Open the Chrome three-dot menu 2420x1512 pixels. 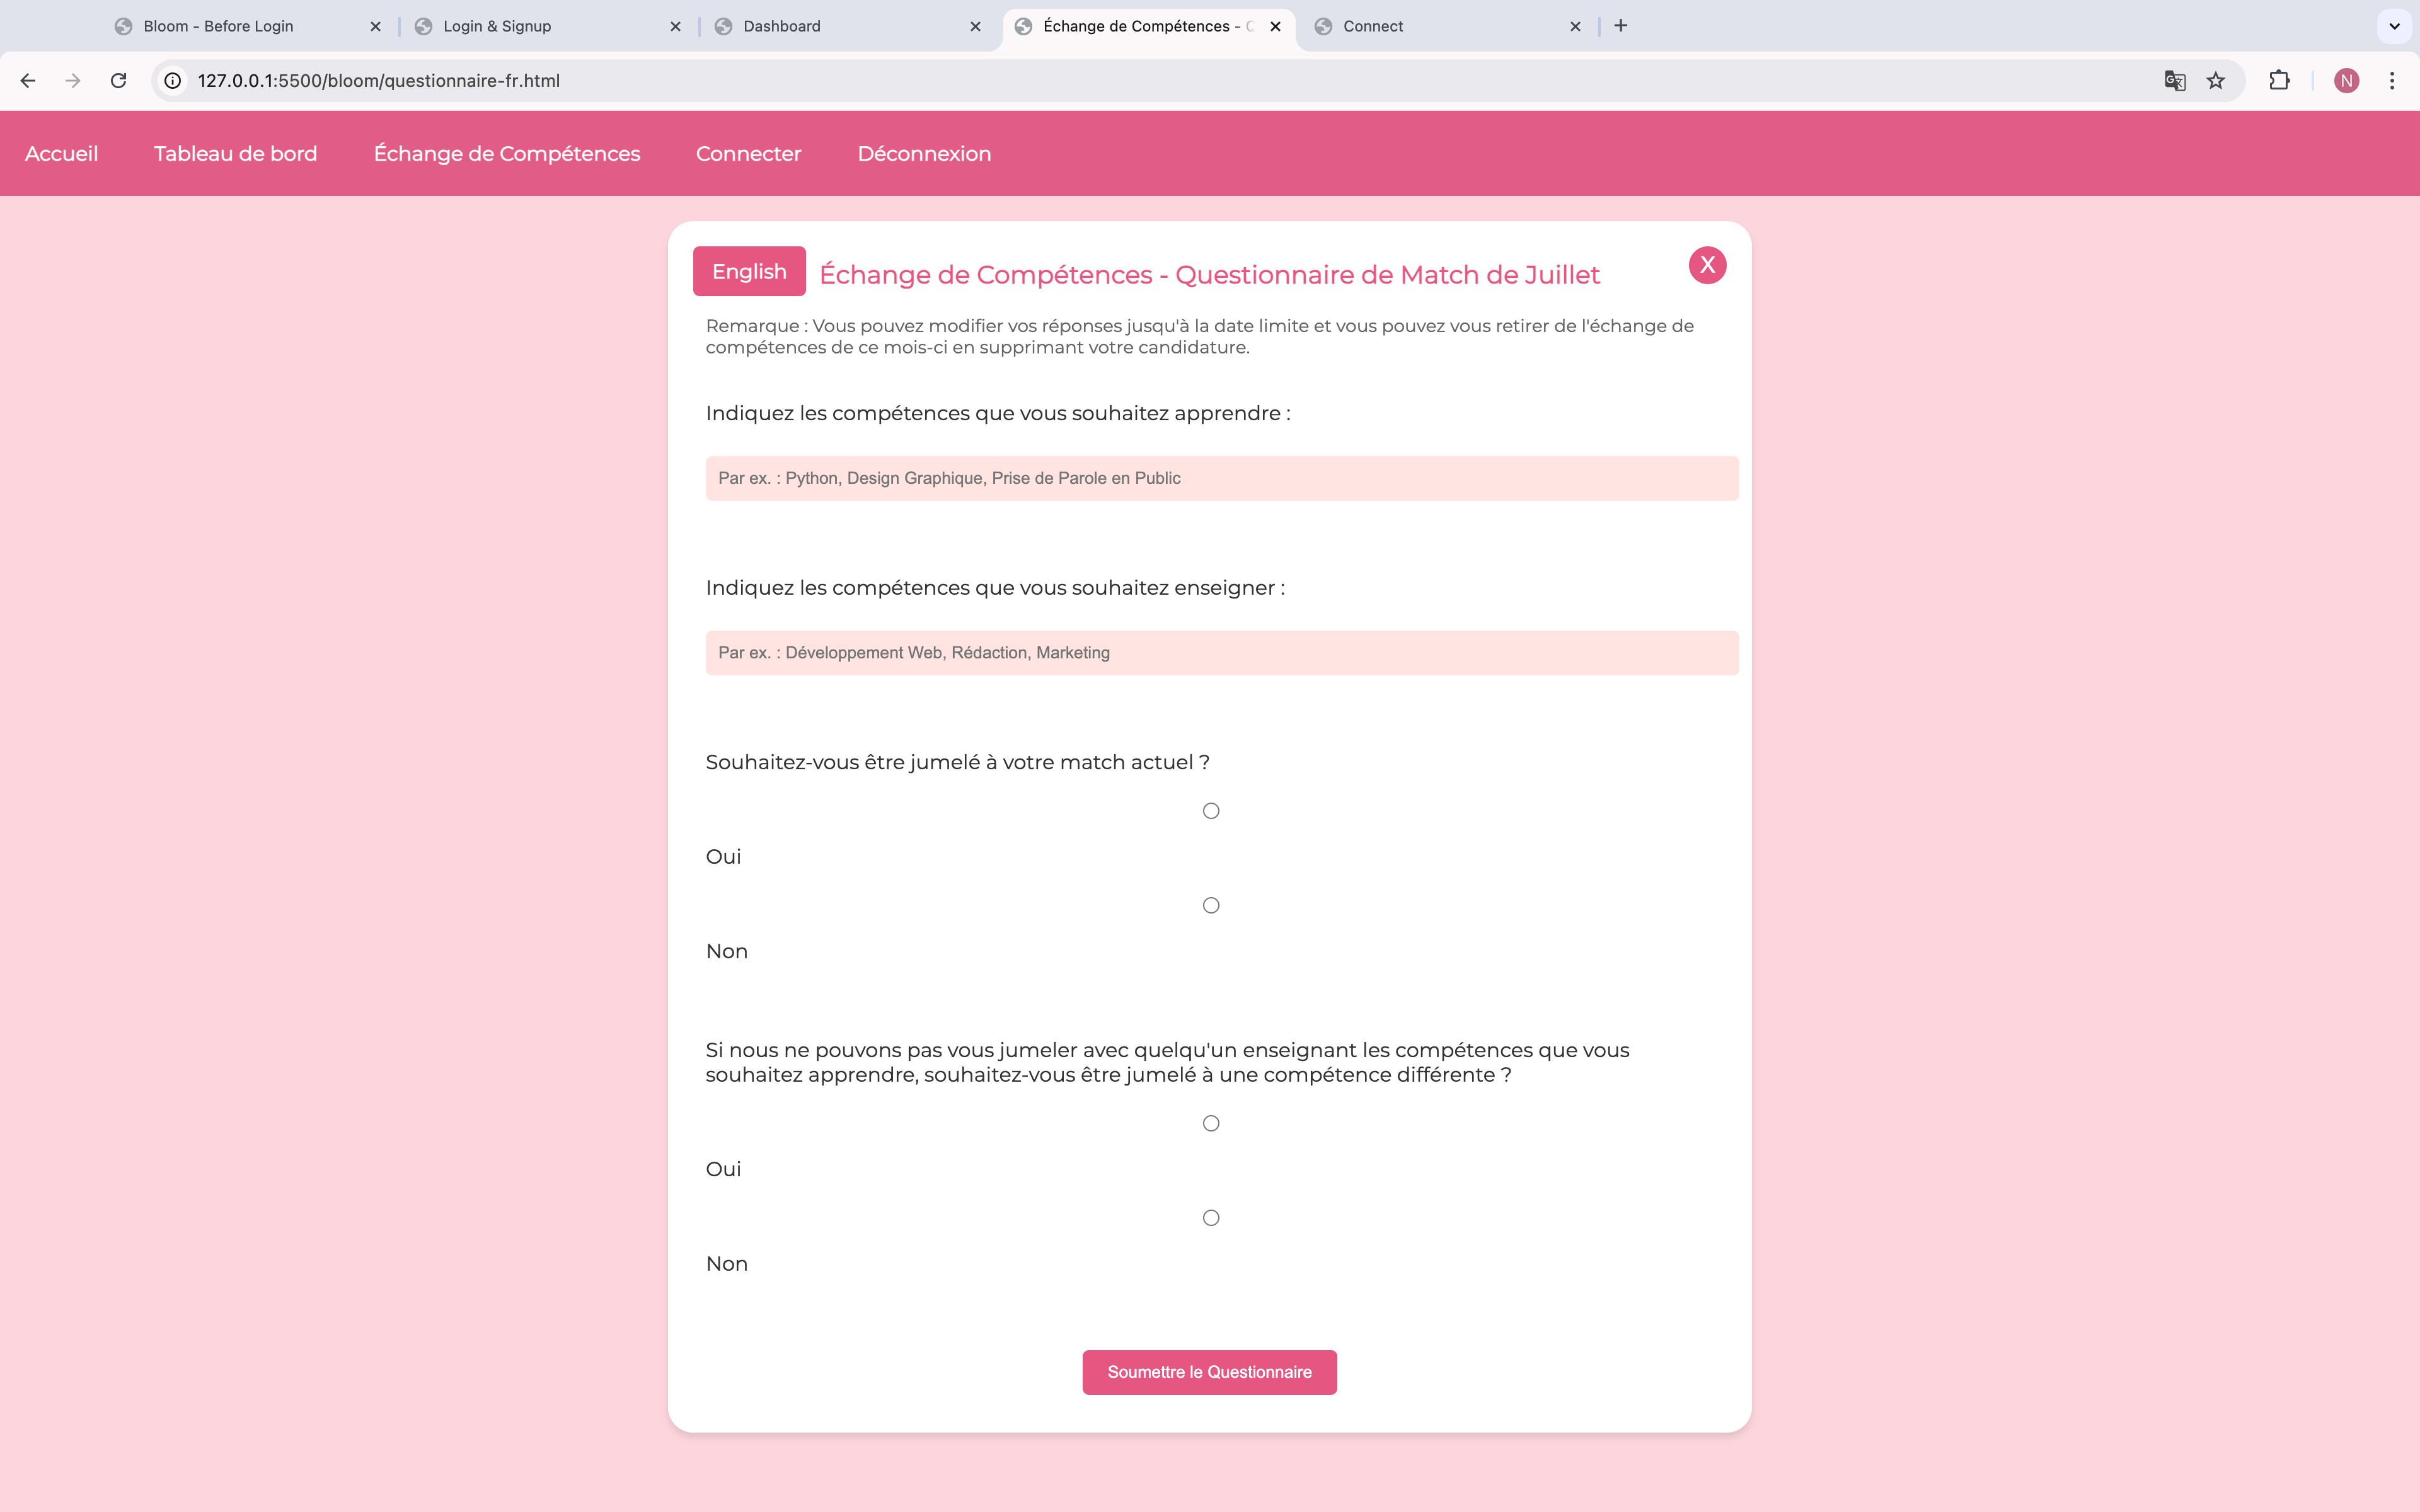click(2392, 81)
